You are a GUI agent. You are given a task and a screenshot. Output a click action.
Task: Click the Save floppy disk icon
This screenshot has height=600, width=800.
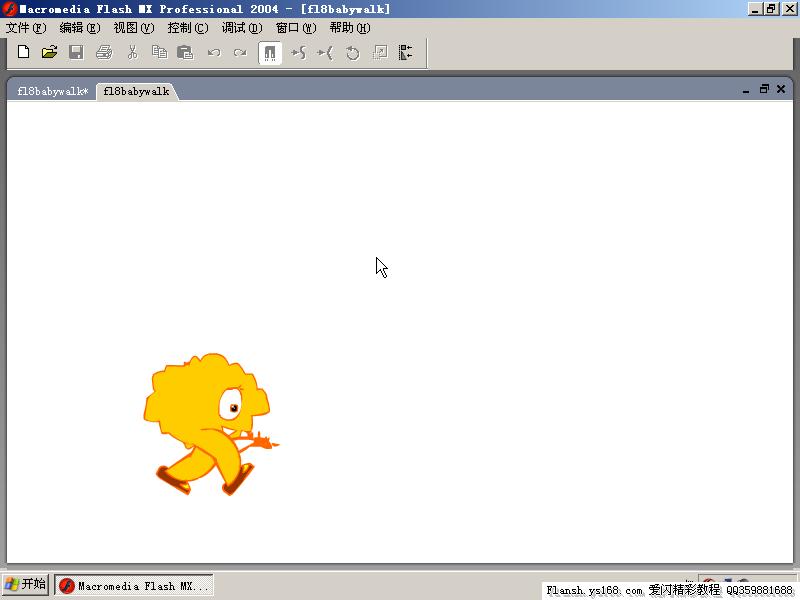click(77, 52)
